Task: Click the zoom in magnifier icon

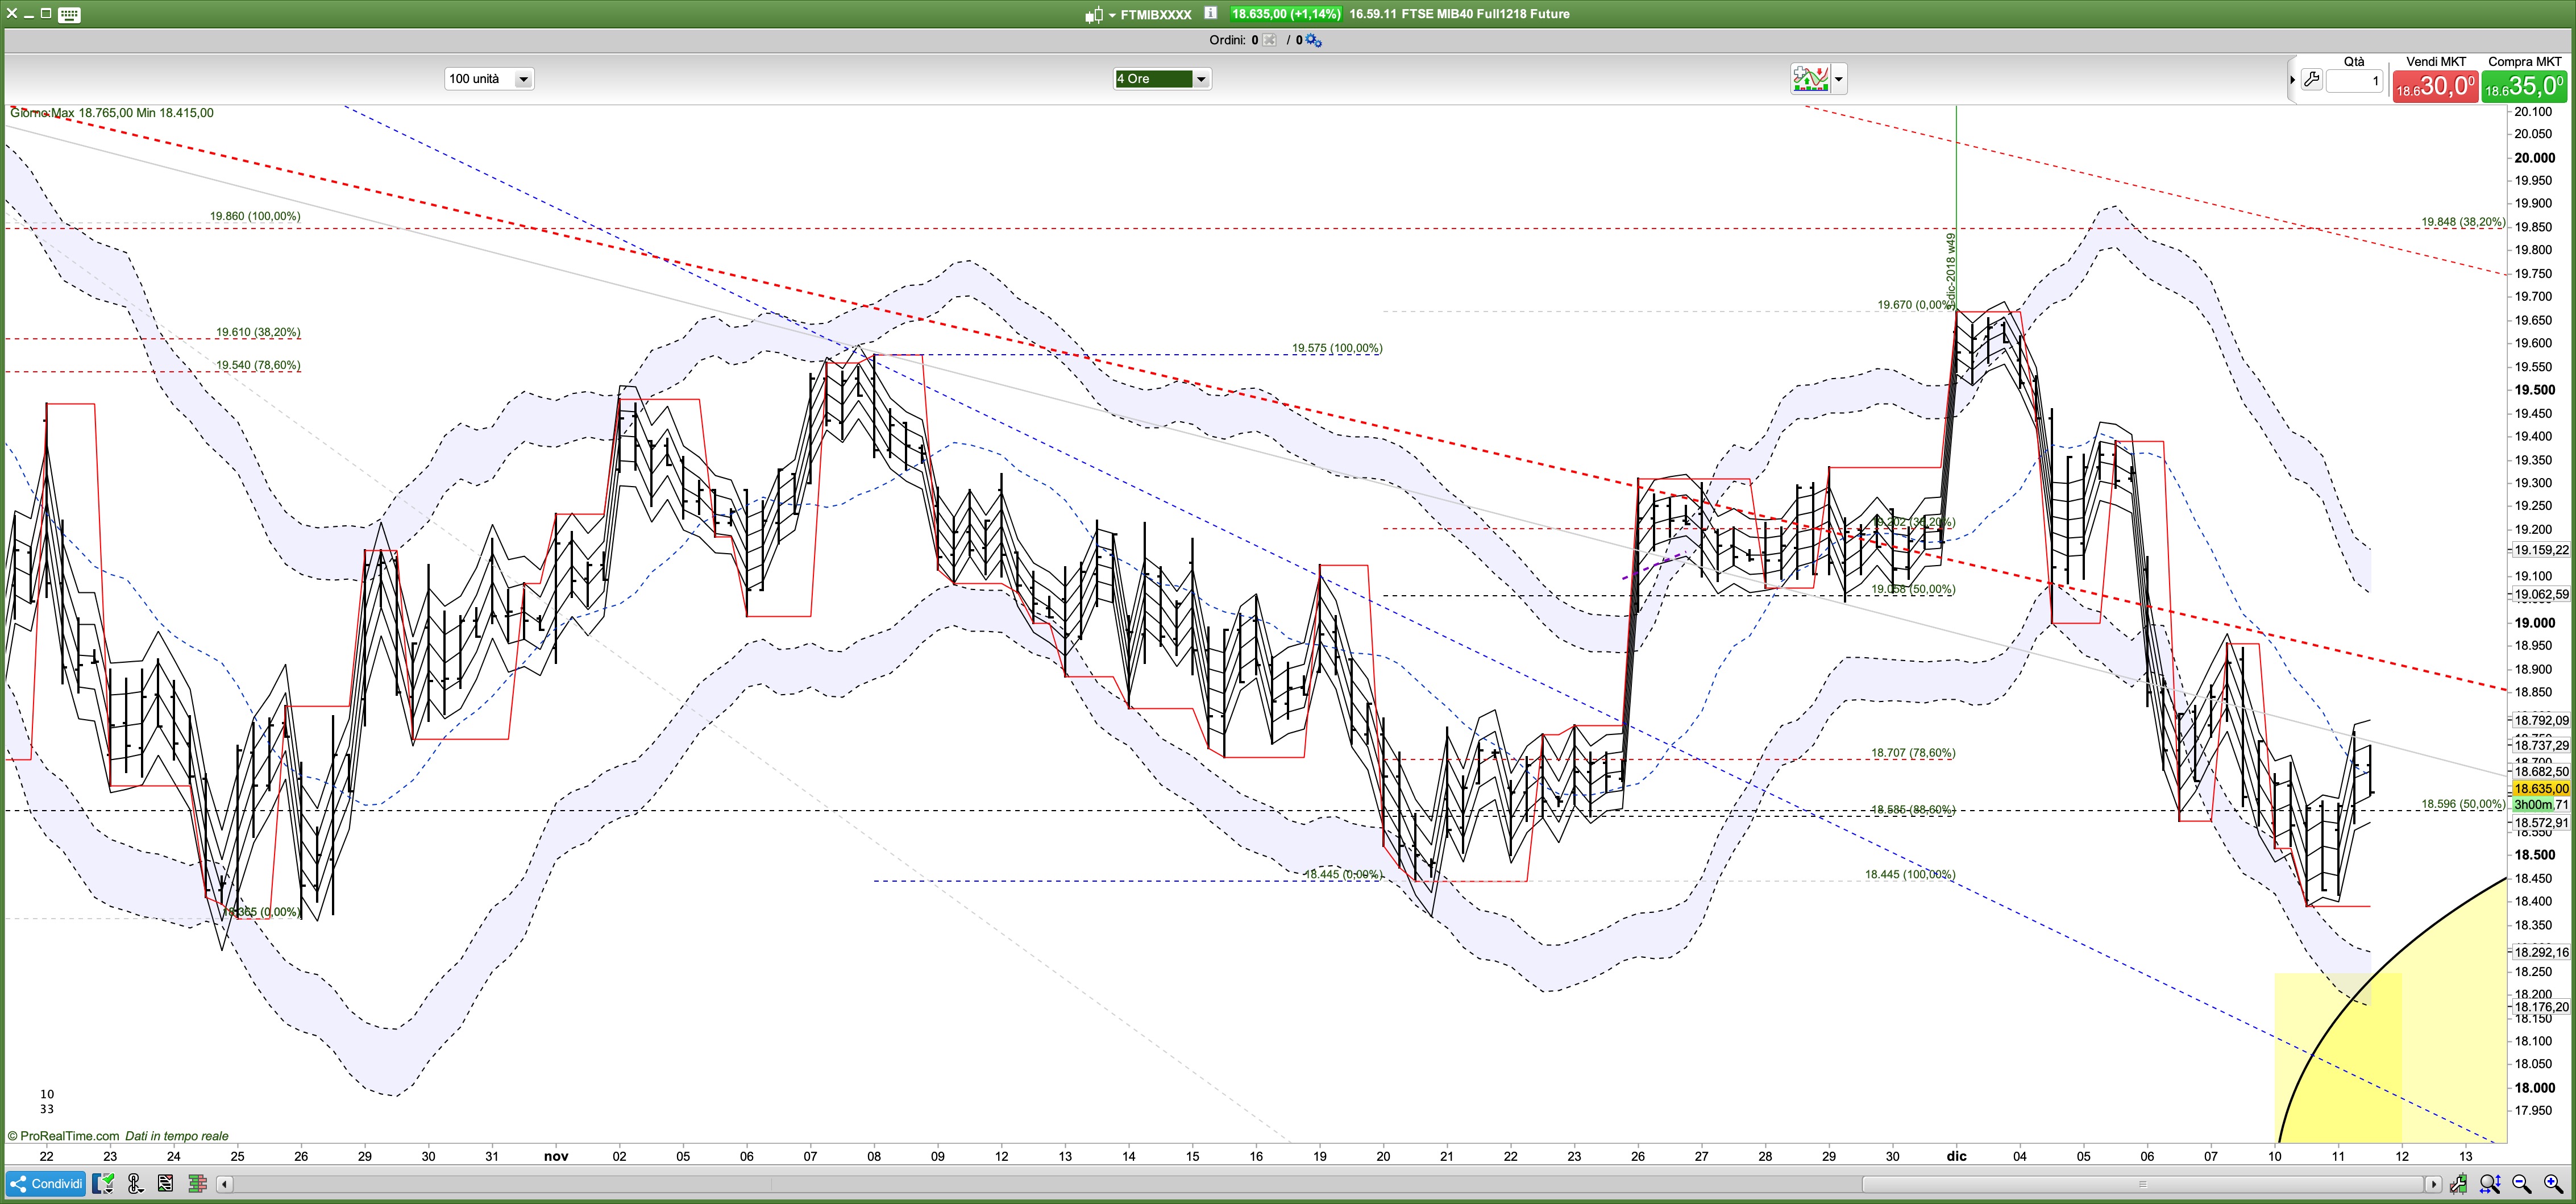Action: (2553, 1184)
